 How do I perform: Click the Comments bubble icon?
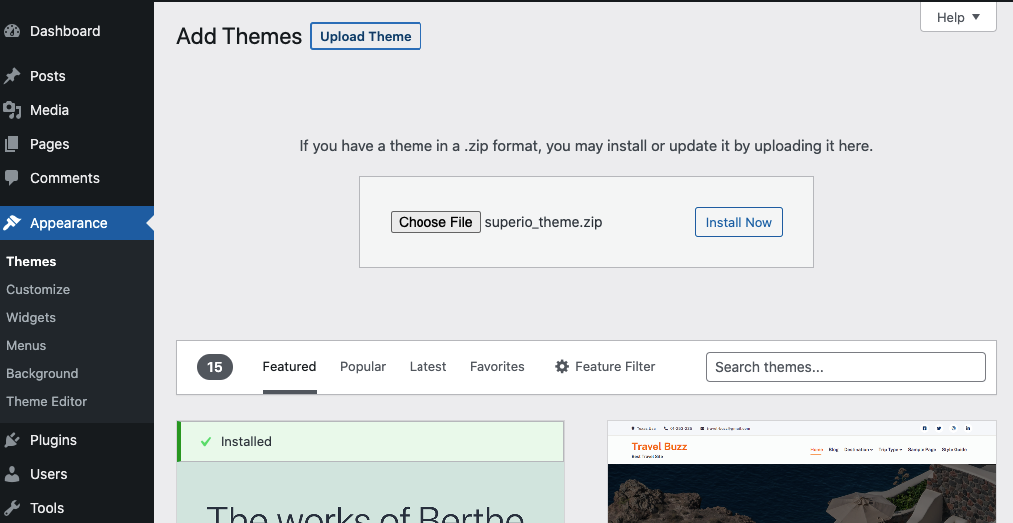click(12, 178)
